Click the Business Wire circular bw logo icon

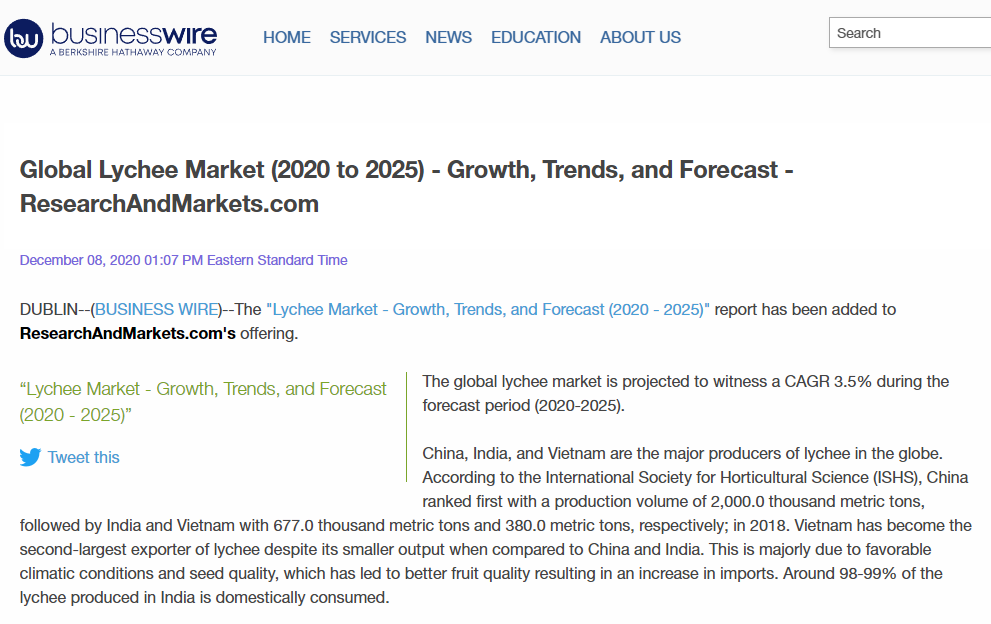coord(24,38)
